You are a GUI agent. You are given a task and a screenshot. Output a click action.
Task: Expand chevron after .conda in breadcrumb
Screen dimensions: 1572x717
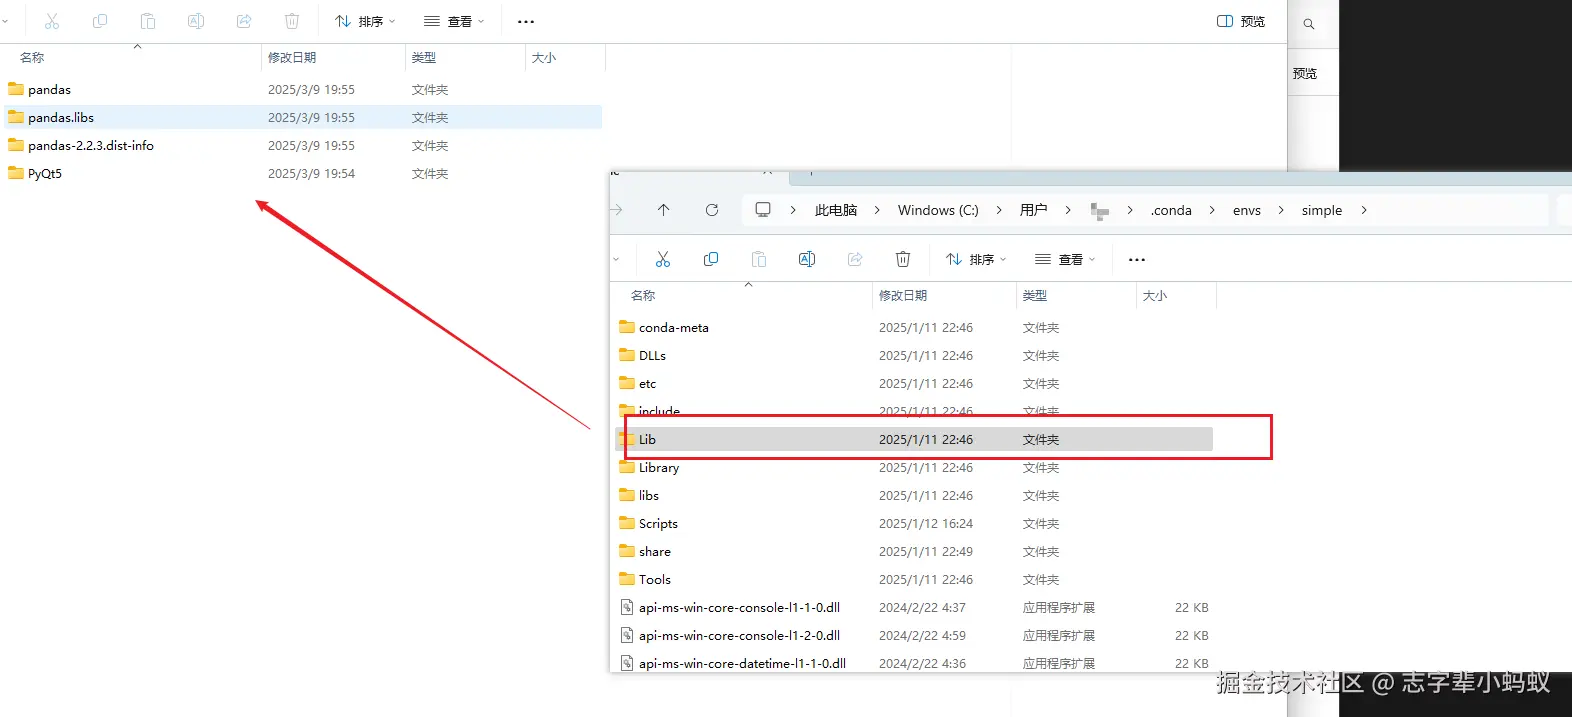click(x=1212, y=210)
